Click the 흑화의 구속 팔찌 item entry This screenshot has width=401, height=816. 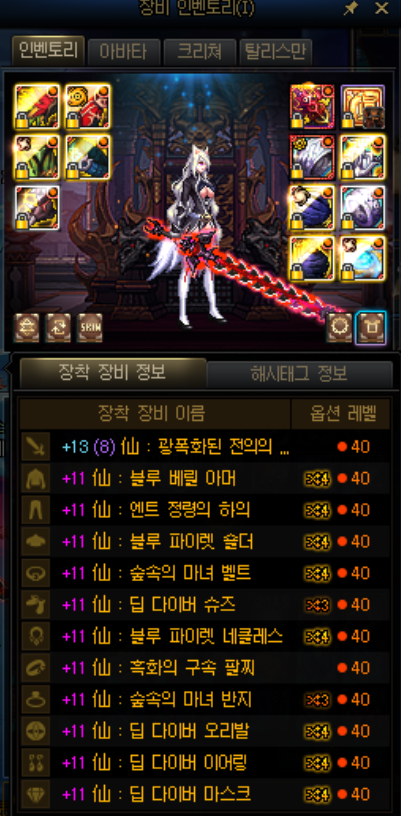coord(205,668)
